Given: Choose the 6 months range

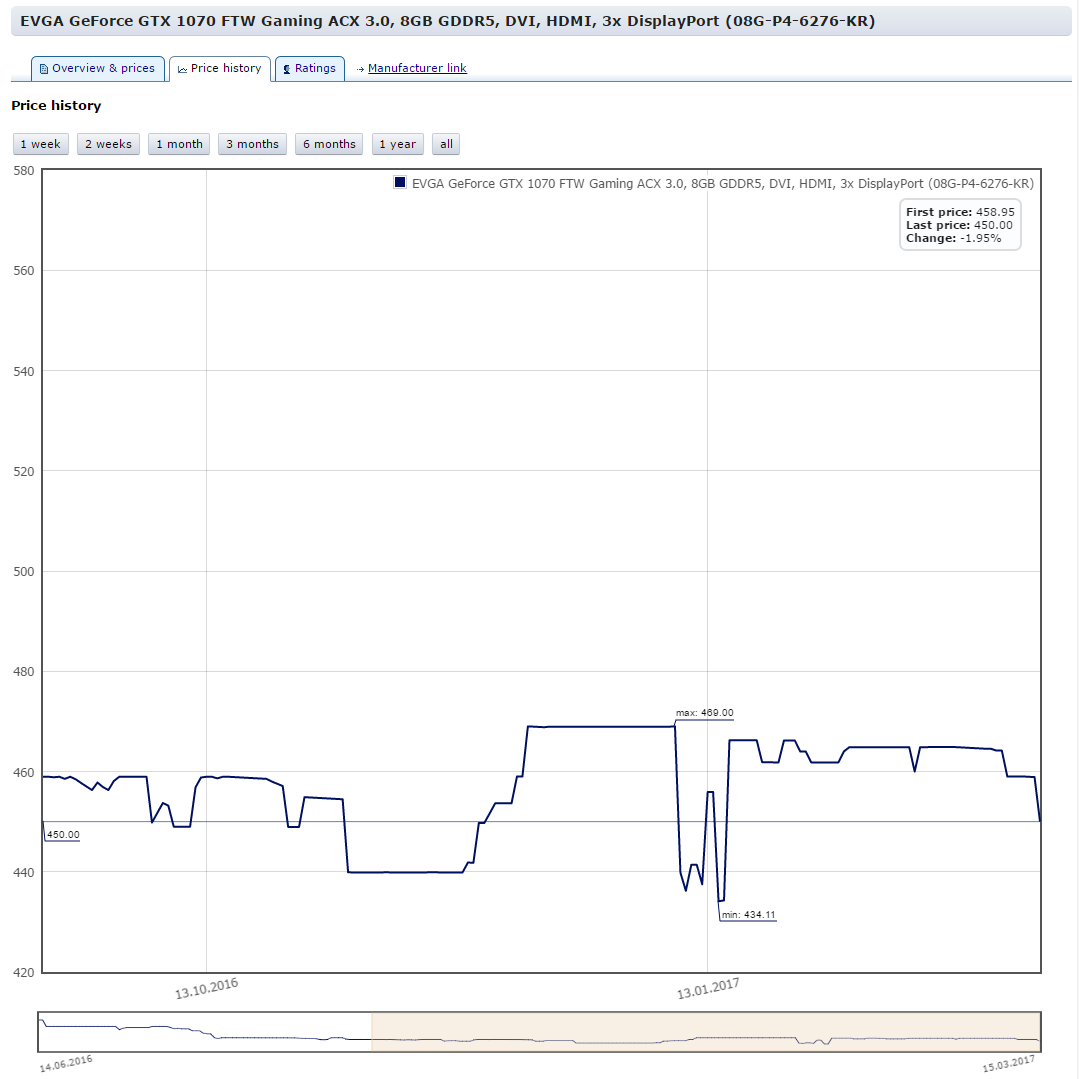Looking at the screenshot, I should coord(329,144).
